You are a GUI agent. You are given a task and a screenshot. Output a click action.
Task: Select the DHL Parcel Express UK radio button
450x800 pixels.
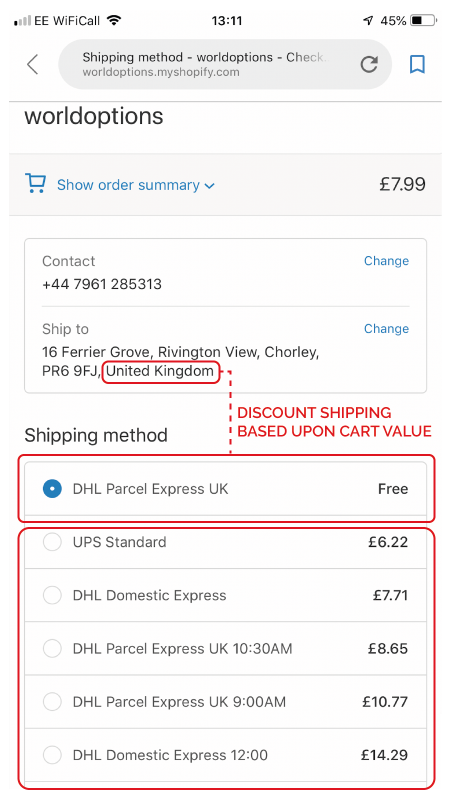[x=52, y=489]
